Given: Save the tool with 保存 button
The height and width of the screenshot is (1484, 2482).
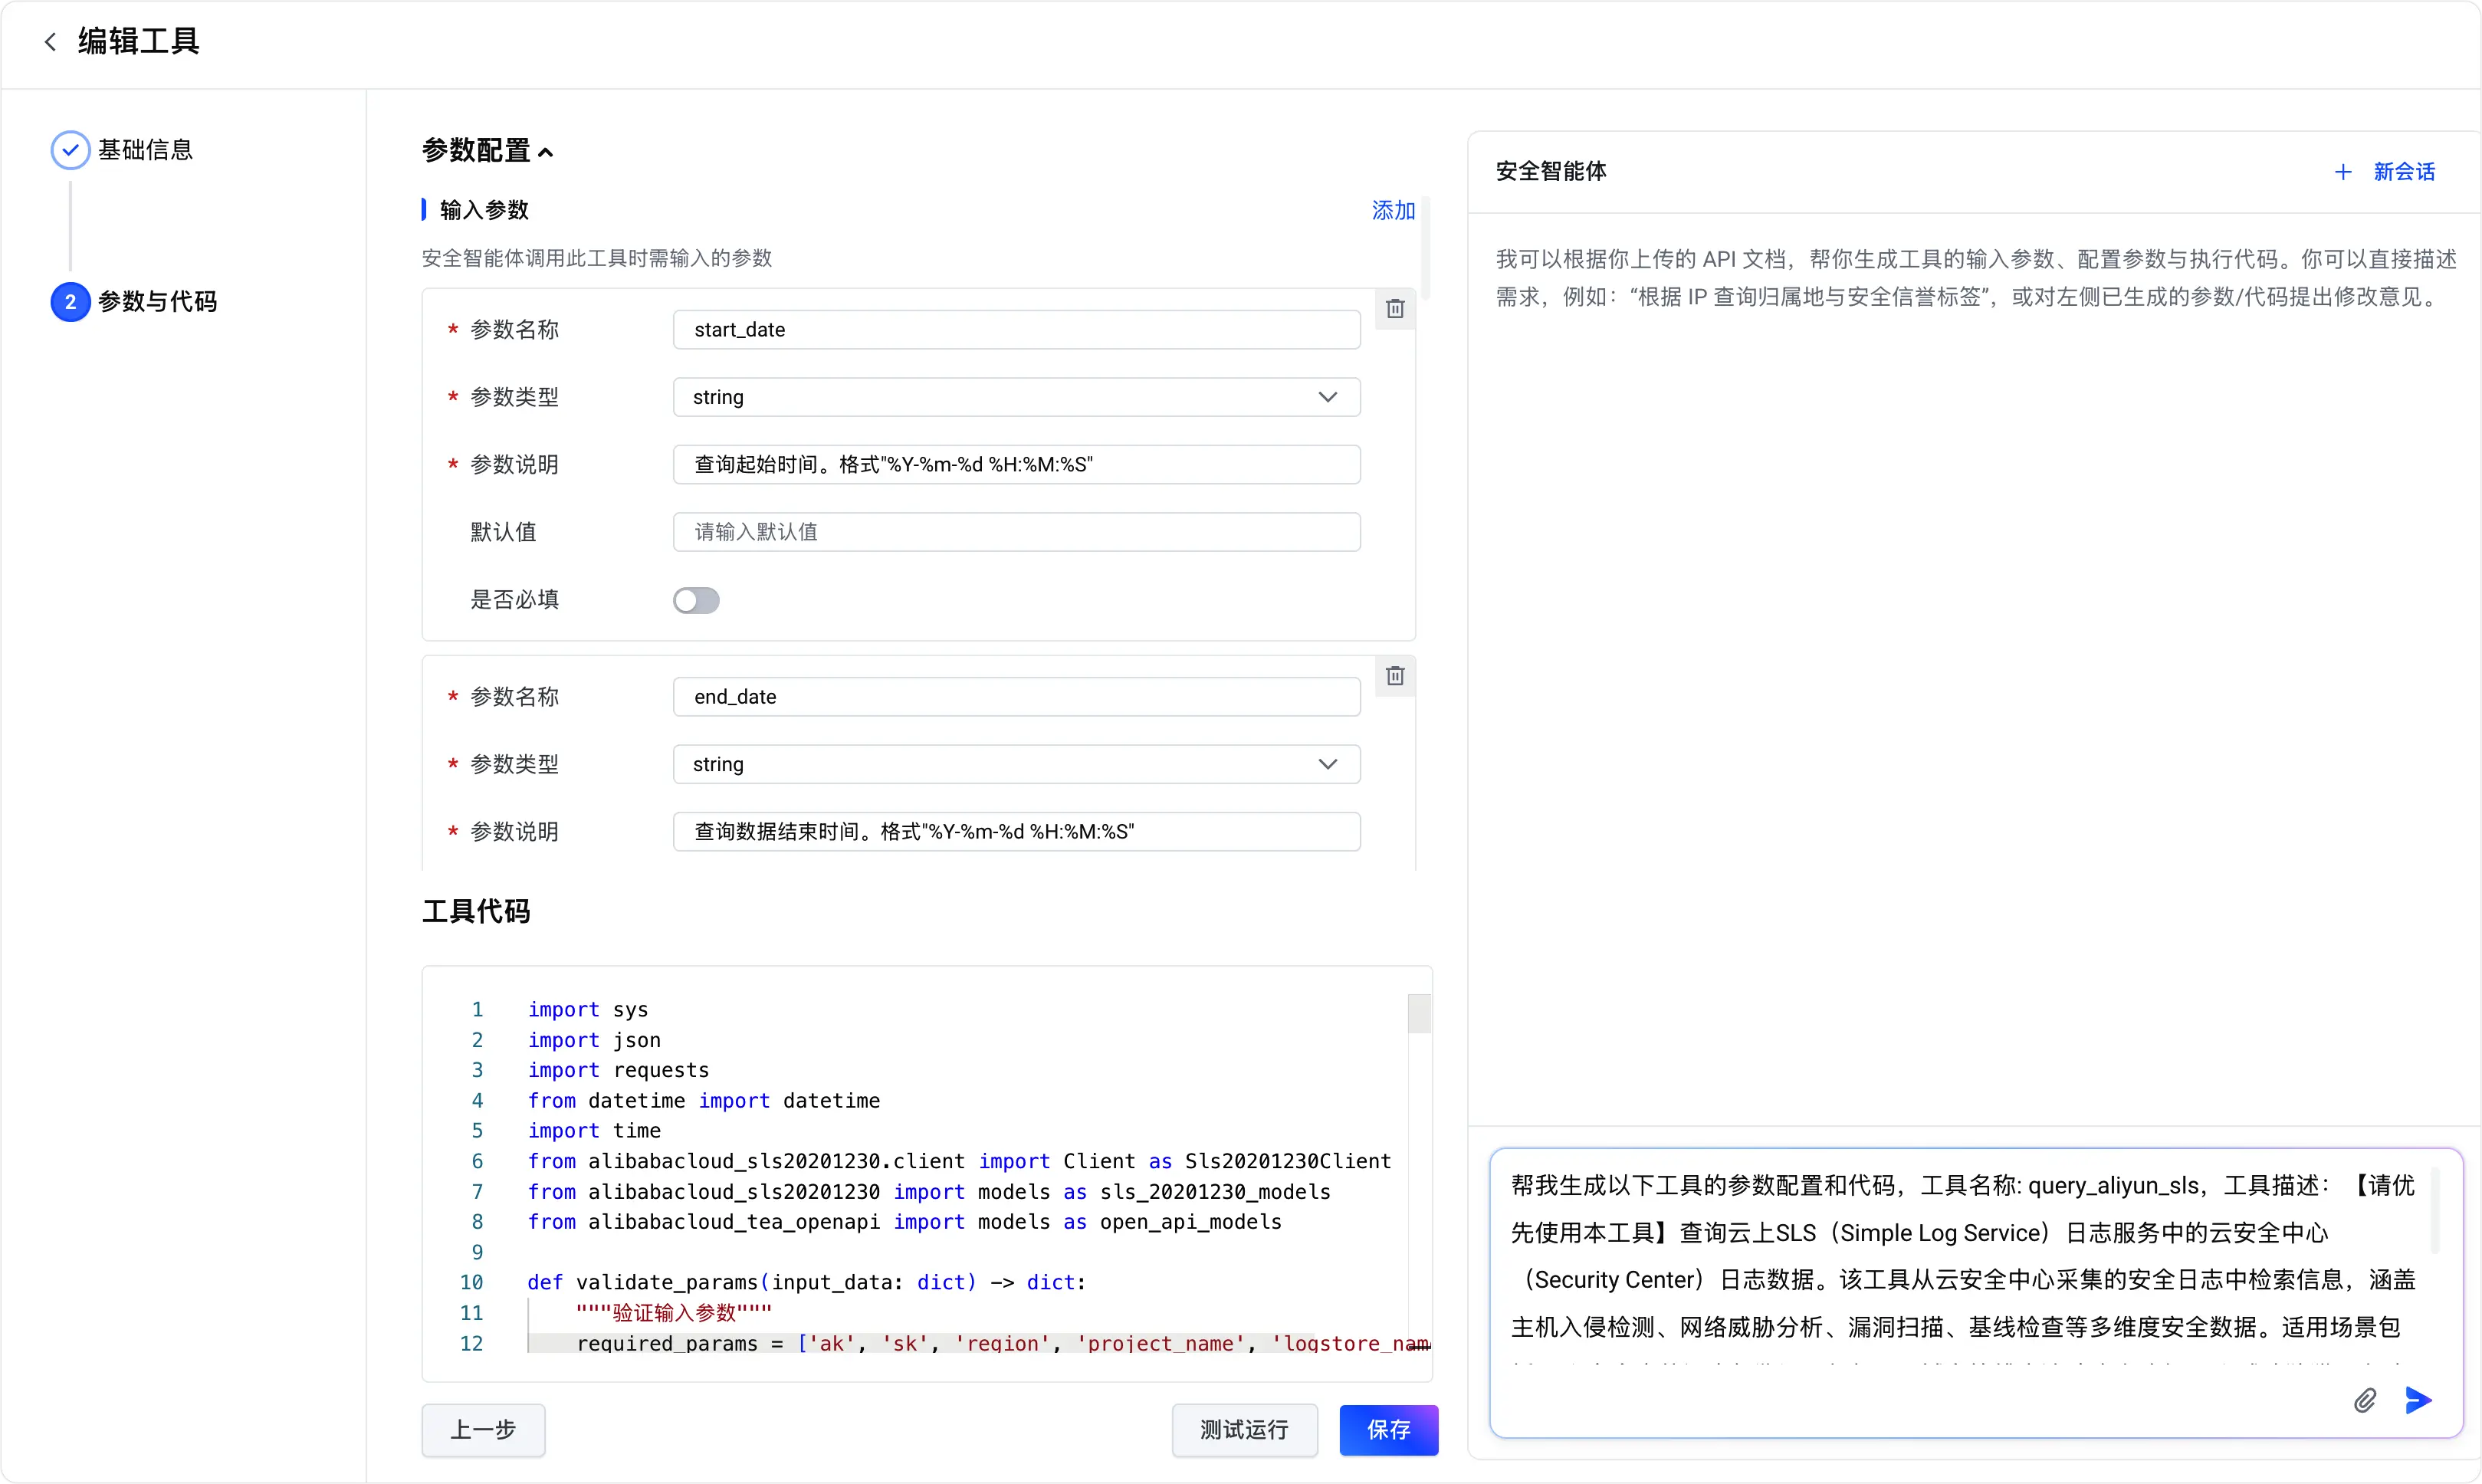Looking at the screenshot, I should (x=1388, y=1429).
